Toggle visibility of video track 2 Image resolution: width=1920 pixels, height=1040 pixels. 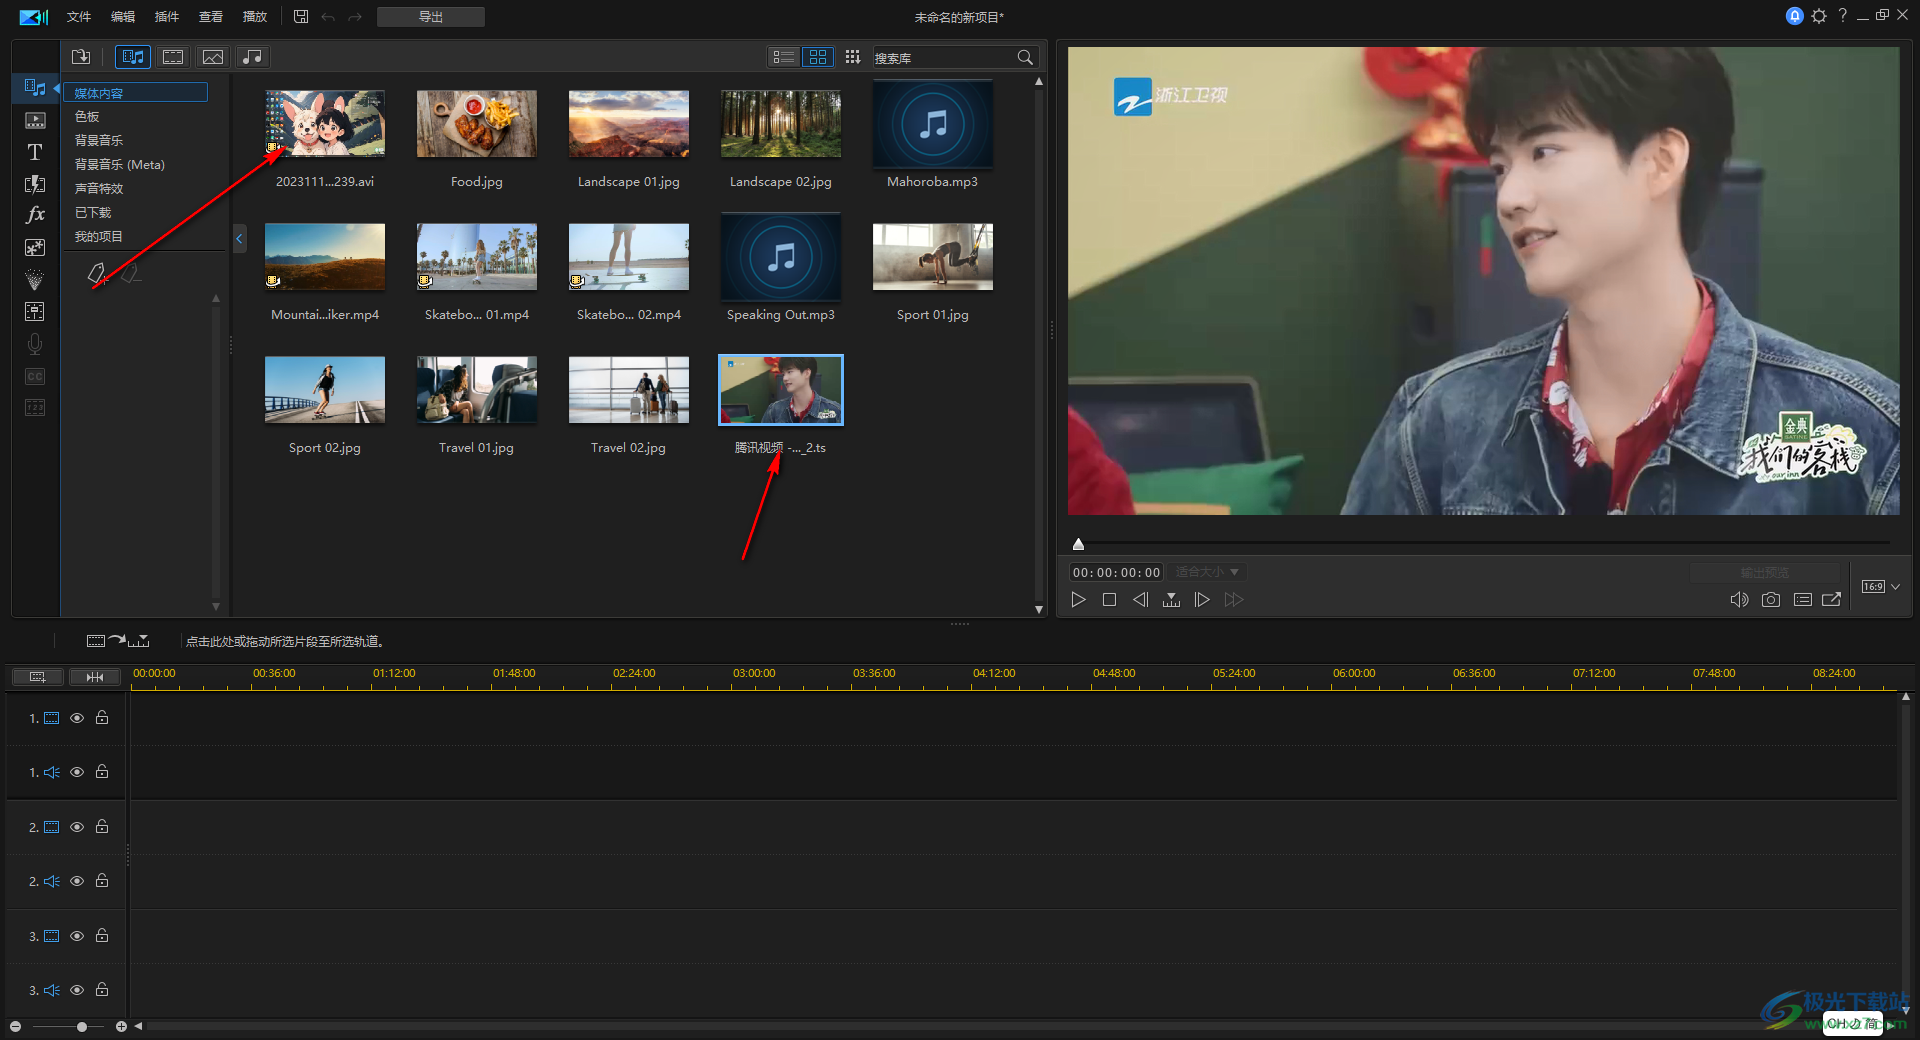click(x=77, y=827)
